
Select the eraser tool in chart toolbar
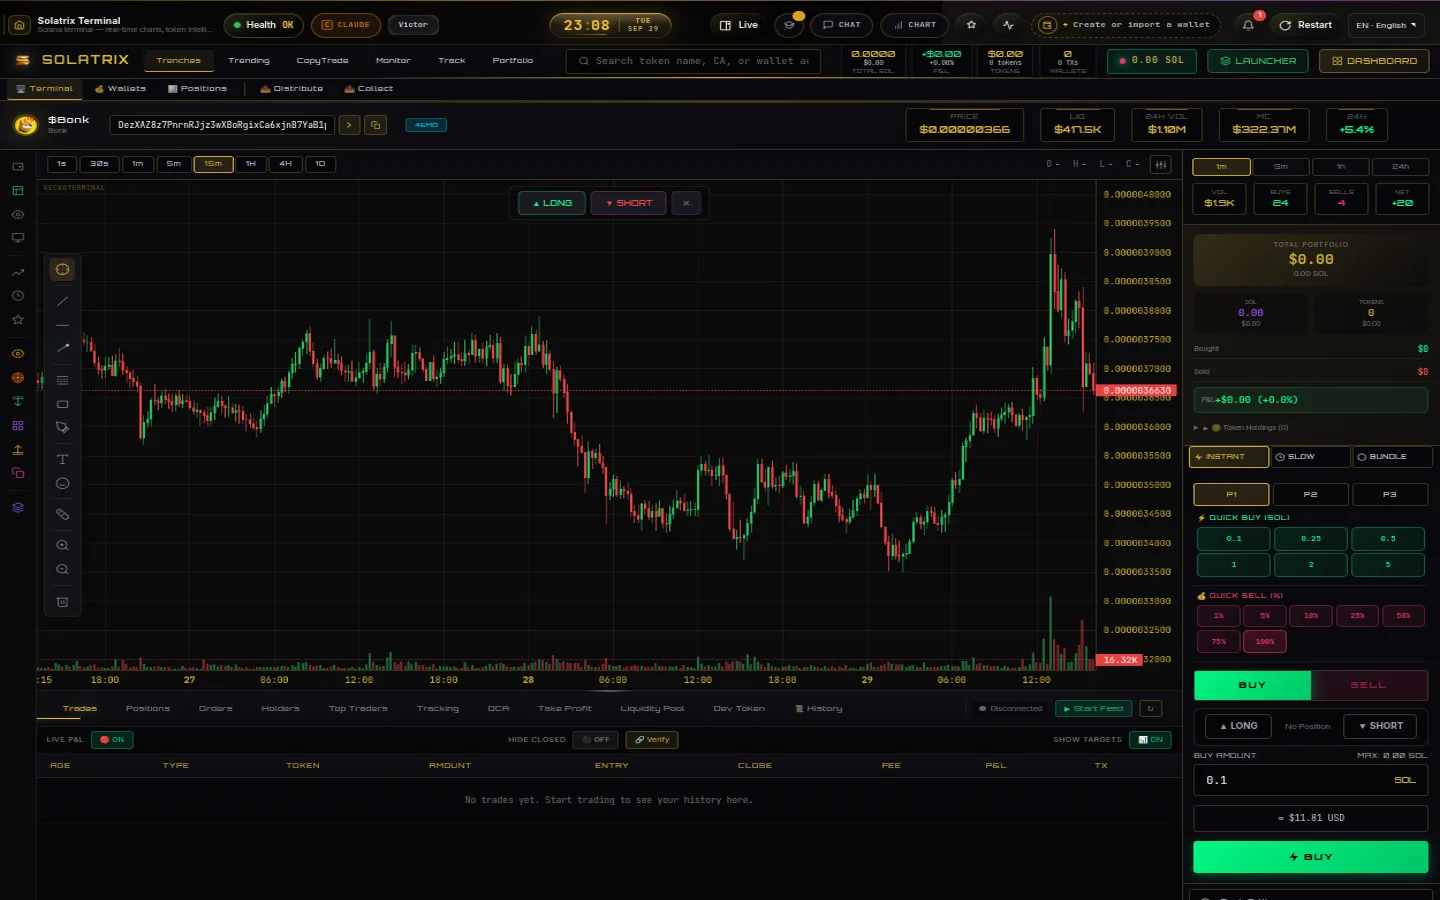click(x=62, y=514)
